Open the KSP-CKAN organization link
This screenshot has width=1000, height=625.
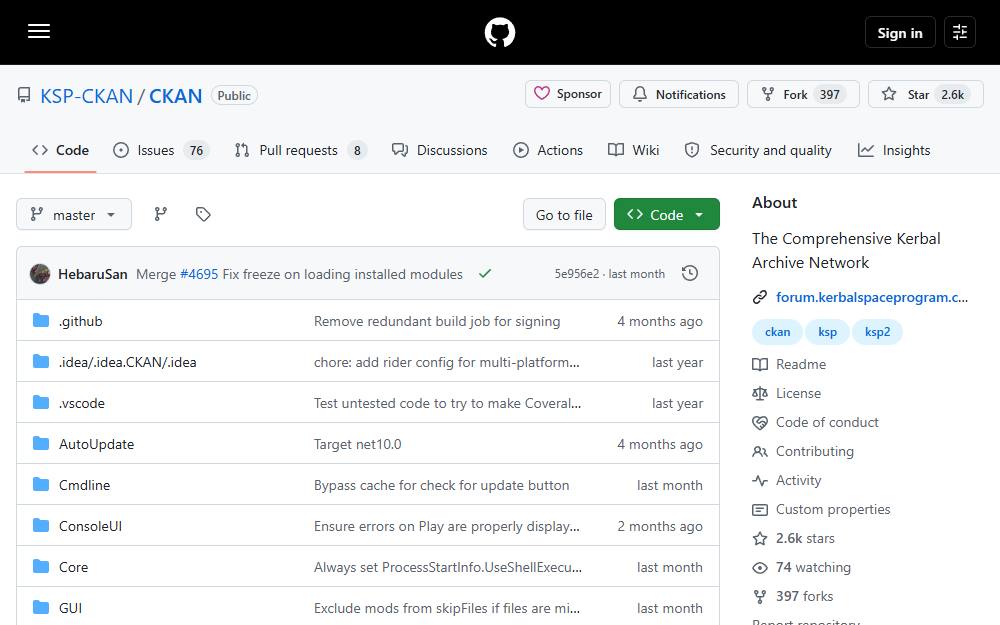tap(87, 96)
